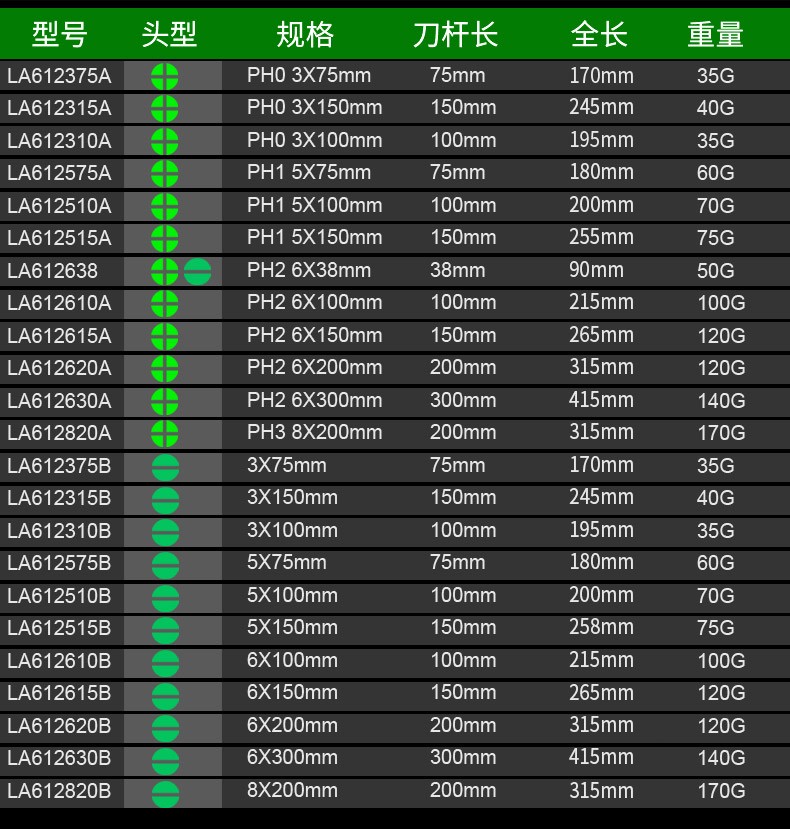Click the slotted icon in row LA612630B

[166, 761]
